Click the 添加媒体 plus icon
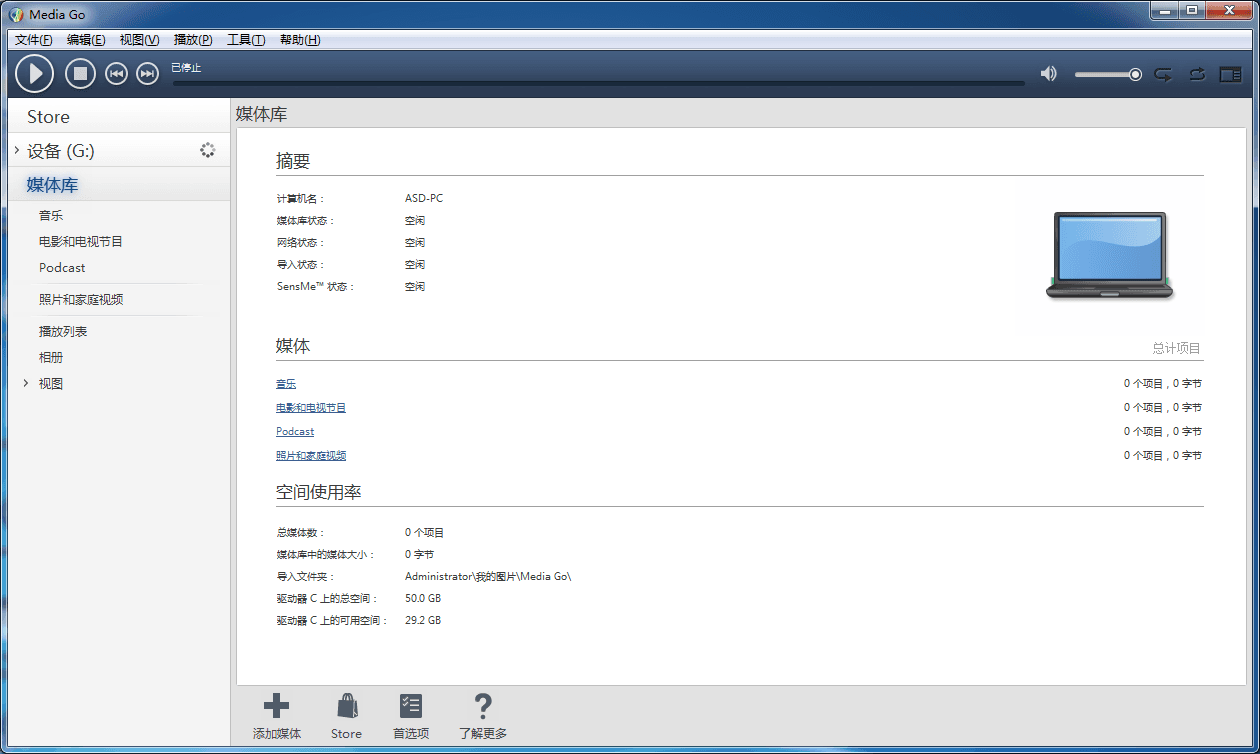 click(x=276, y=705)
